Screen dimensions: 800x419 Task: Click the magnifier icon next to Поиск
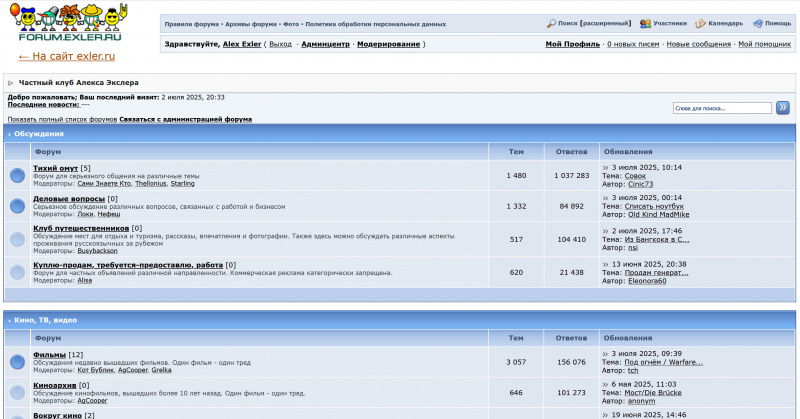(x=551, y=23)
